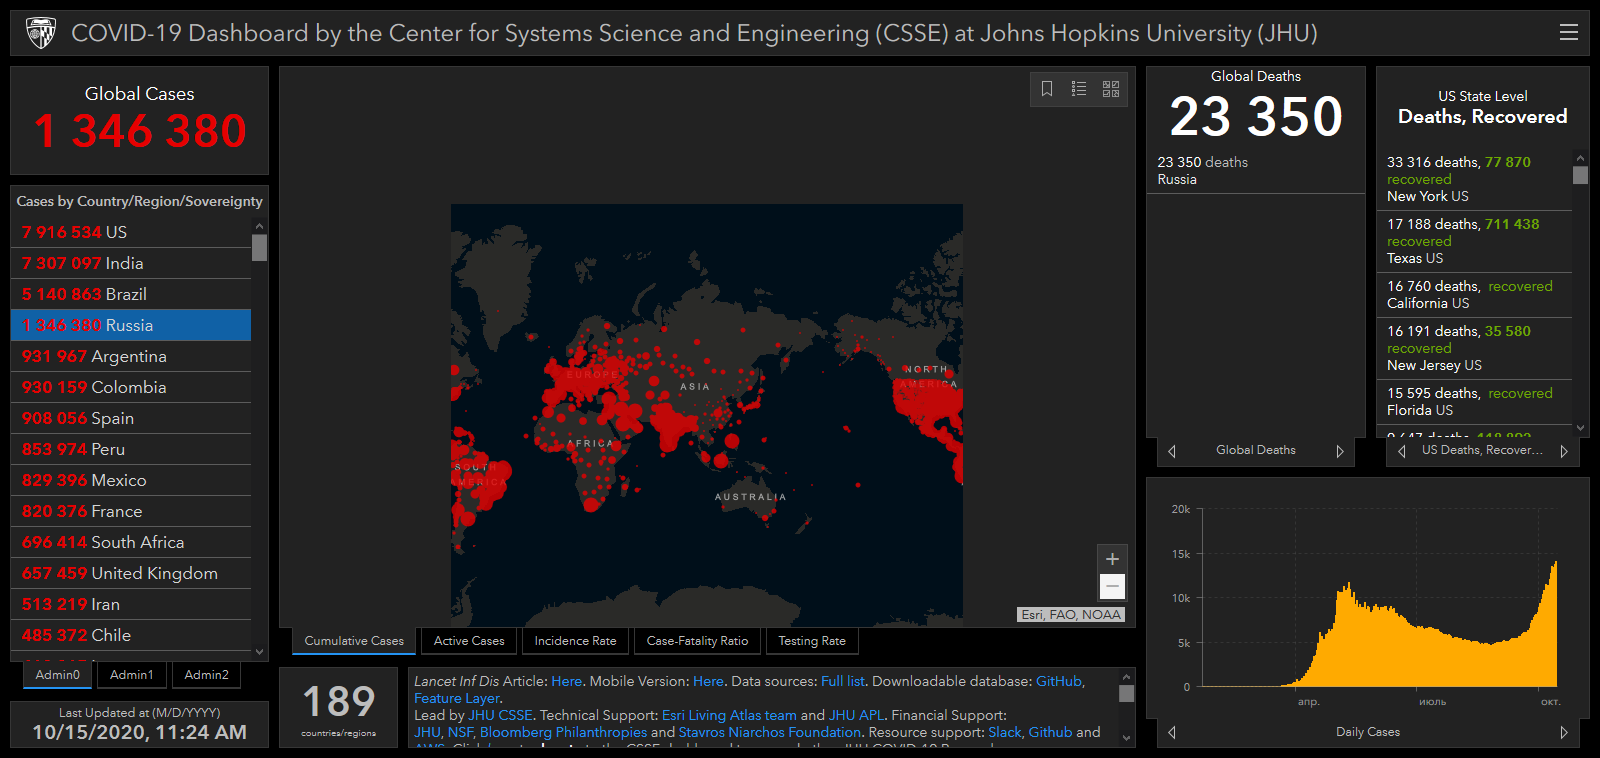Open the basemap gallery grid icon
Screen dimensions: 1600x758
point(1111,89)
